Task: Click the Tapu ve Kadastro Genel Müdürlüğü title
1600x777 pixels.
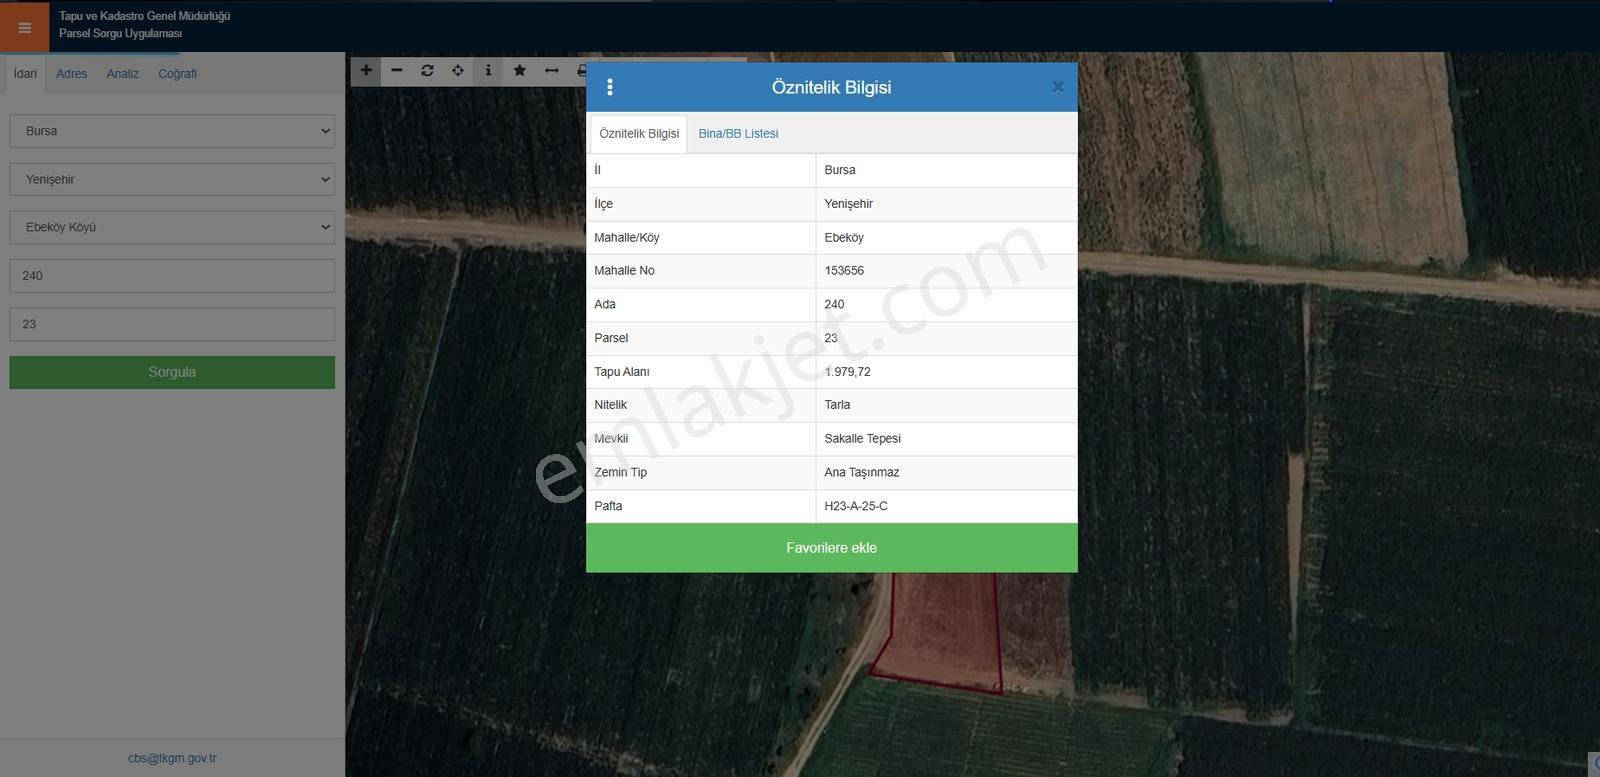Action: pos(145,16)
